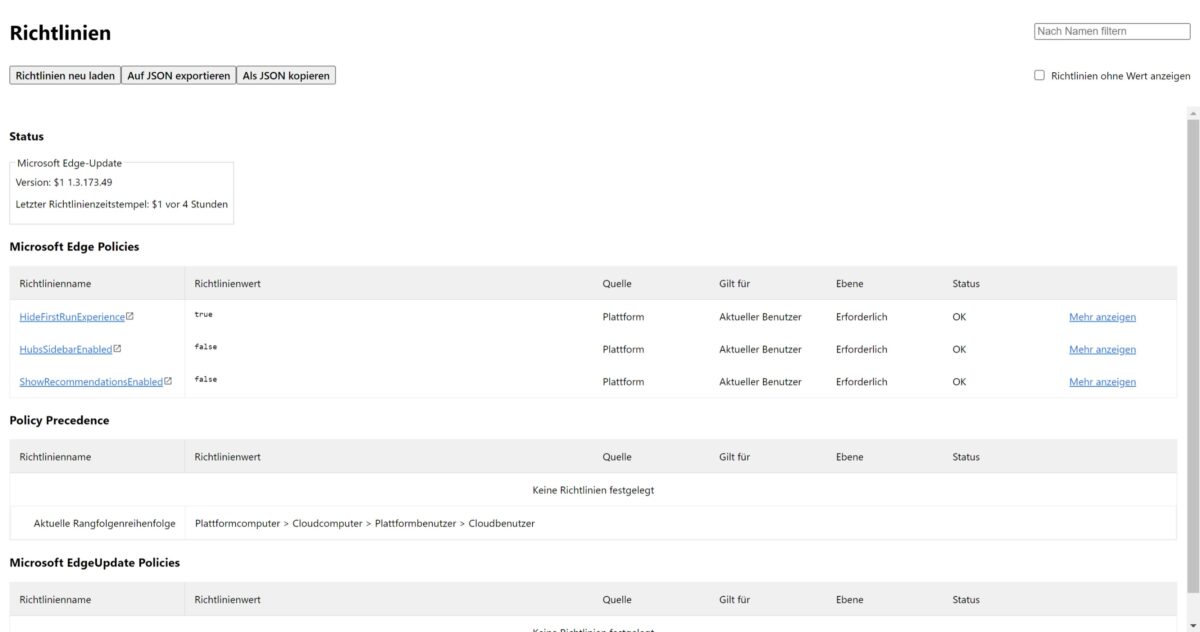Screen dimensions: 1200x632
Task: Click the 'OK' status of HideFirstRunExperience
Action: coord(959,317)
